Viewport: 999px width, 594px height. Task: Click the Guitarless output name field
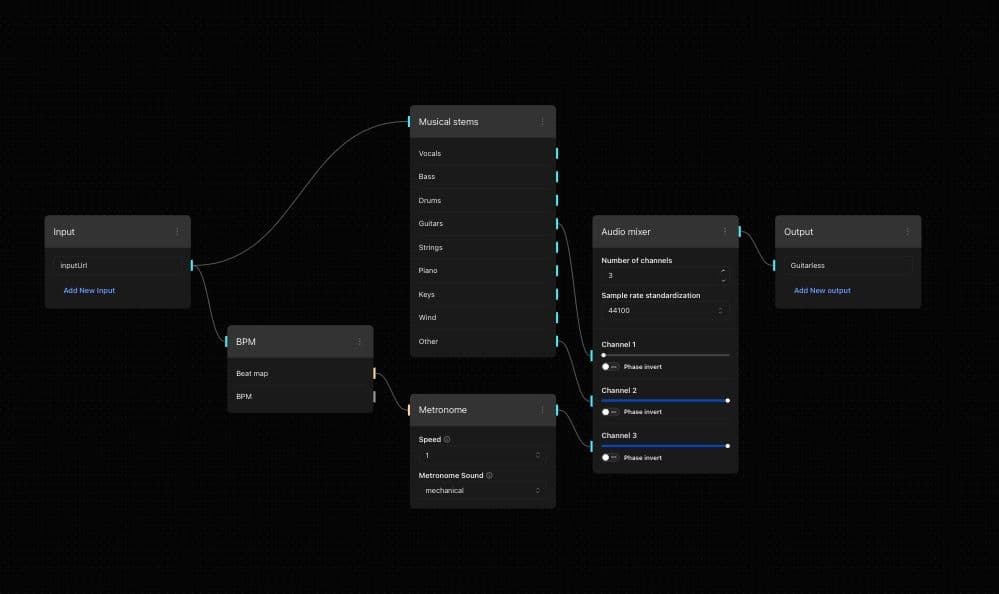pos(846,266)
